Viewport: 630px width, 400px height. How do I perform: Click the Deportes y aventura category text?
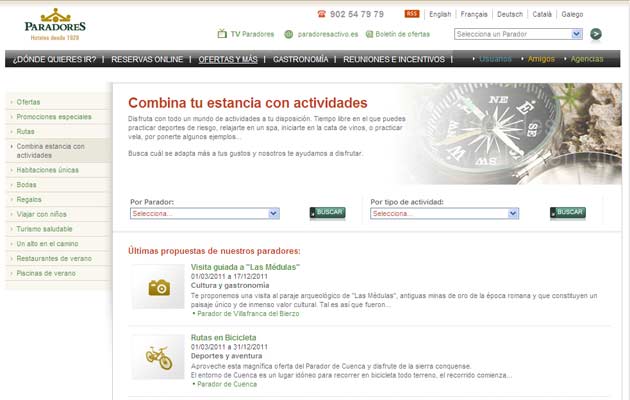click(226, 356)
